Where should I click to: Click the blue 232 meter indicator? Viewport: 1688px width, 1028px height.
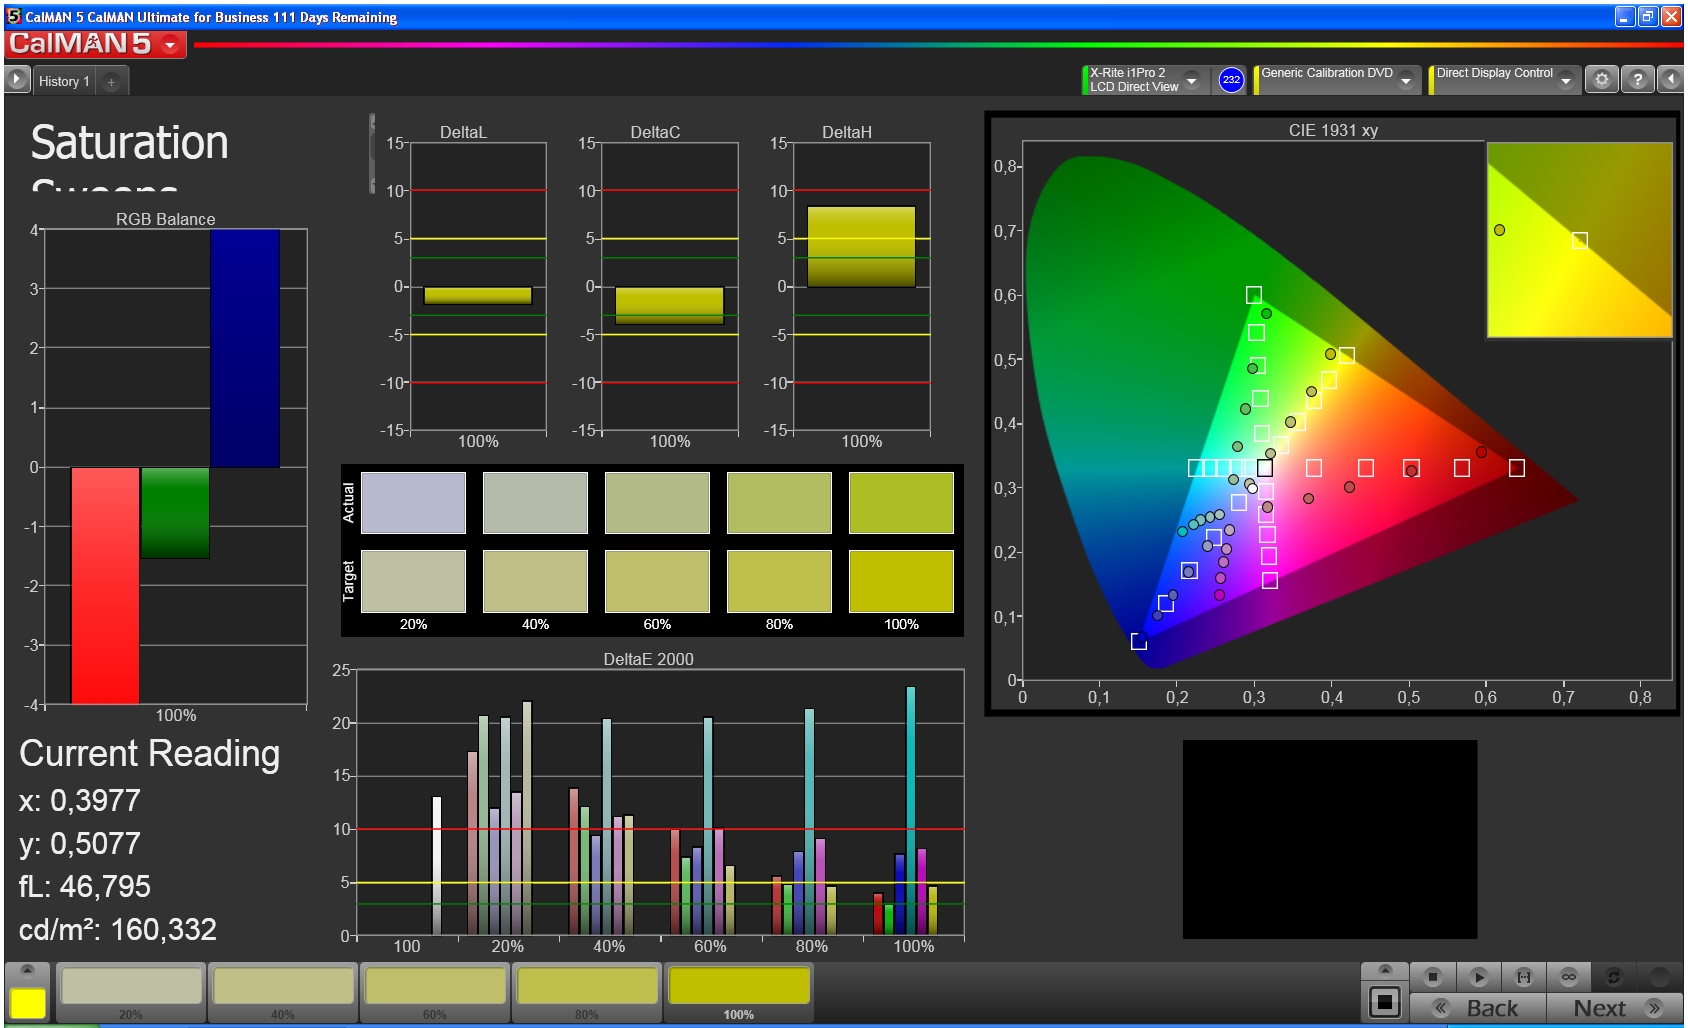pos(1231,80)
